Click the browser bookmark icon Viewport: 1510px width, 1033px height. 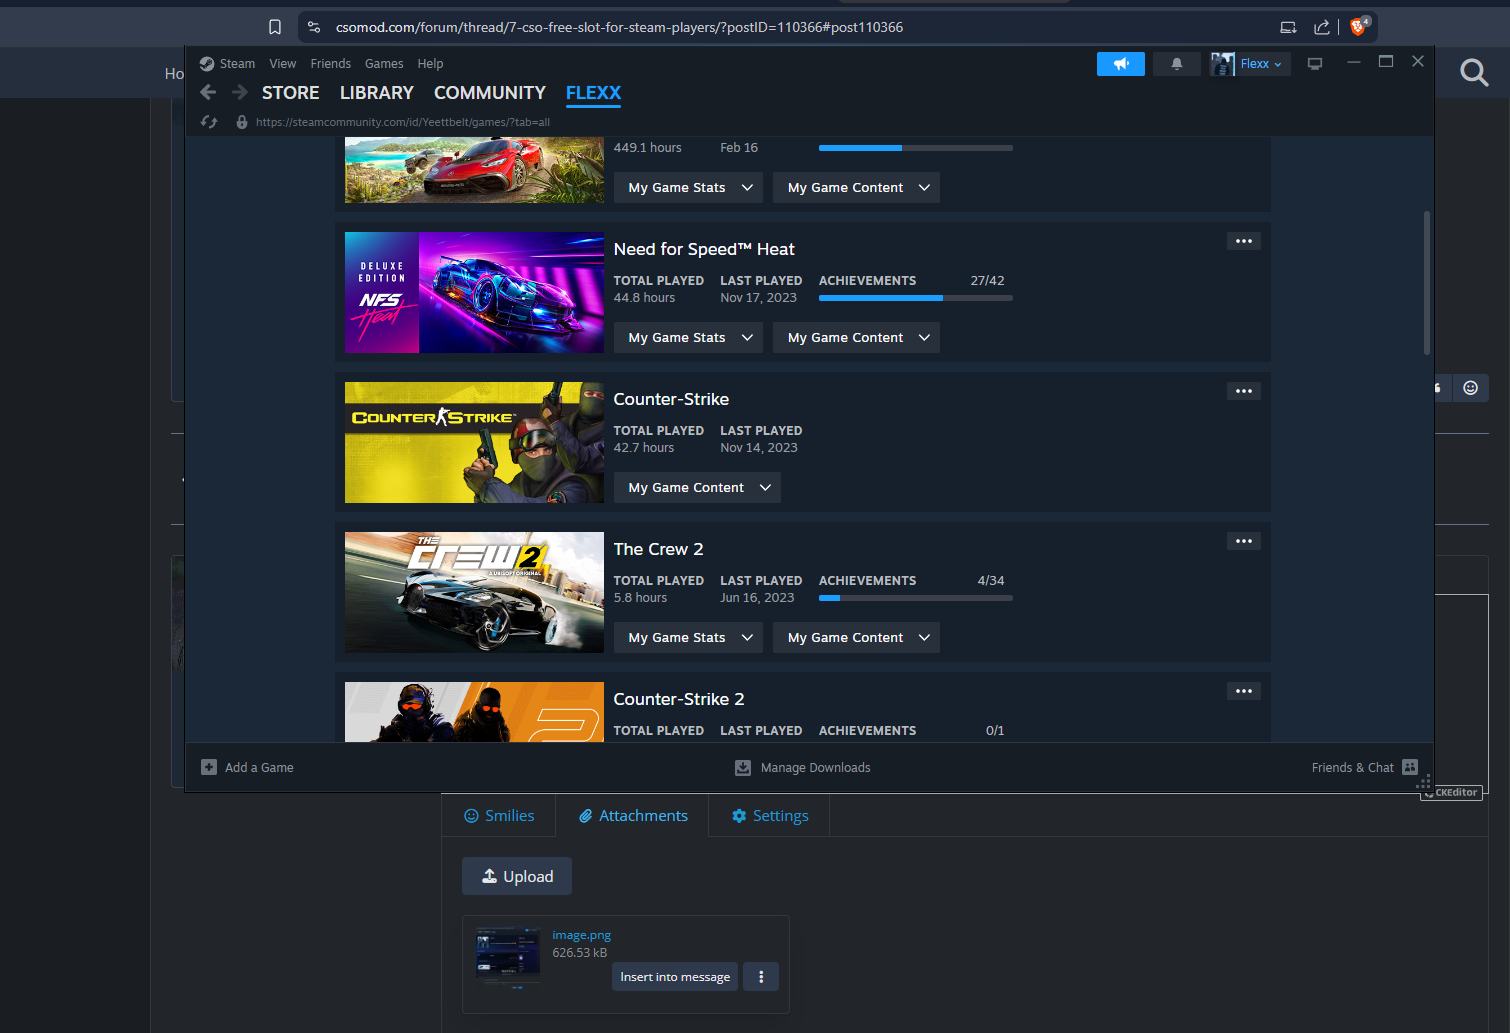(x=275, y=27)
